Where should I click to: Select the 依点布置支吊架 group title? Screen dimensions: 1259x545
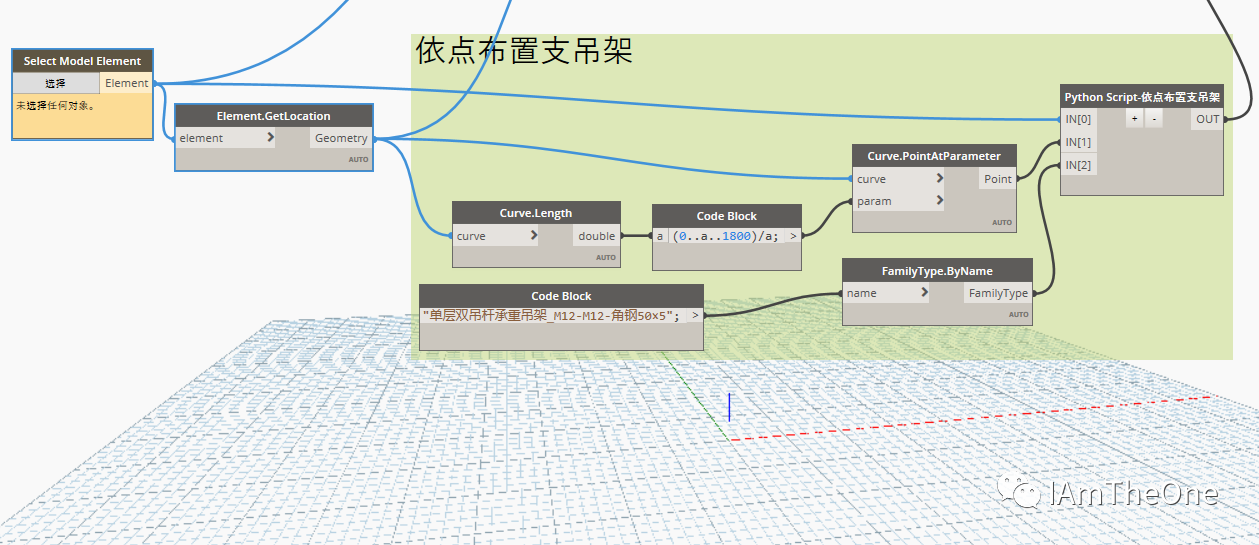pyautogui.click(x=524, y=51)
